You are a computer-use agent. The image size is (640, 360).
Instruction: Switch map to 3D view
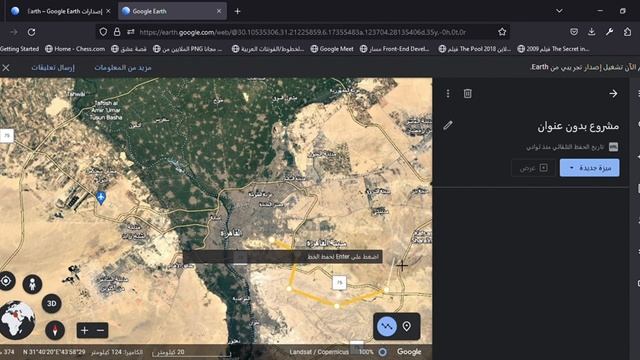[x=51, y=303]
